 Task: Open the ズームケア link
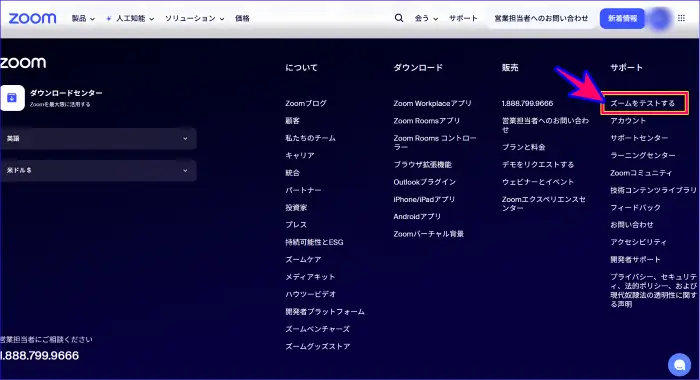point(303,259)
